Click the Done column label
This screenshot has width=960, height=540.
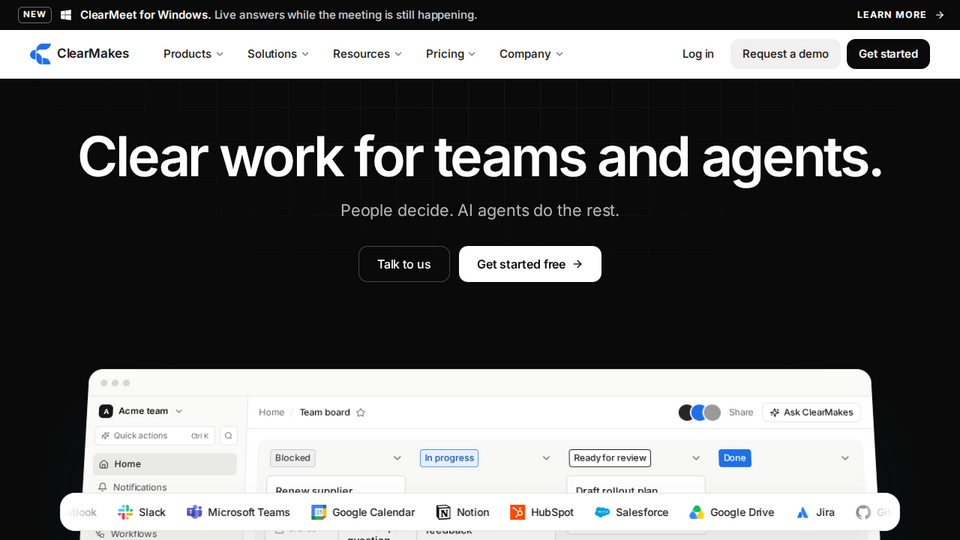coord(735,458)
